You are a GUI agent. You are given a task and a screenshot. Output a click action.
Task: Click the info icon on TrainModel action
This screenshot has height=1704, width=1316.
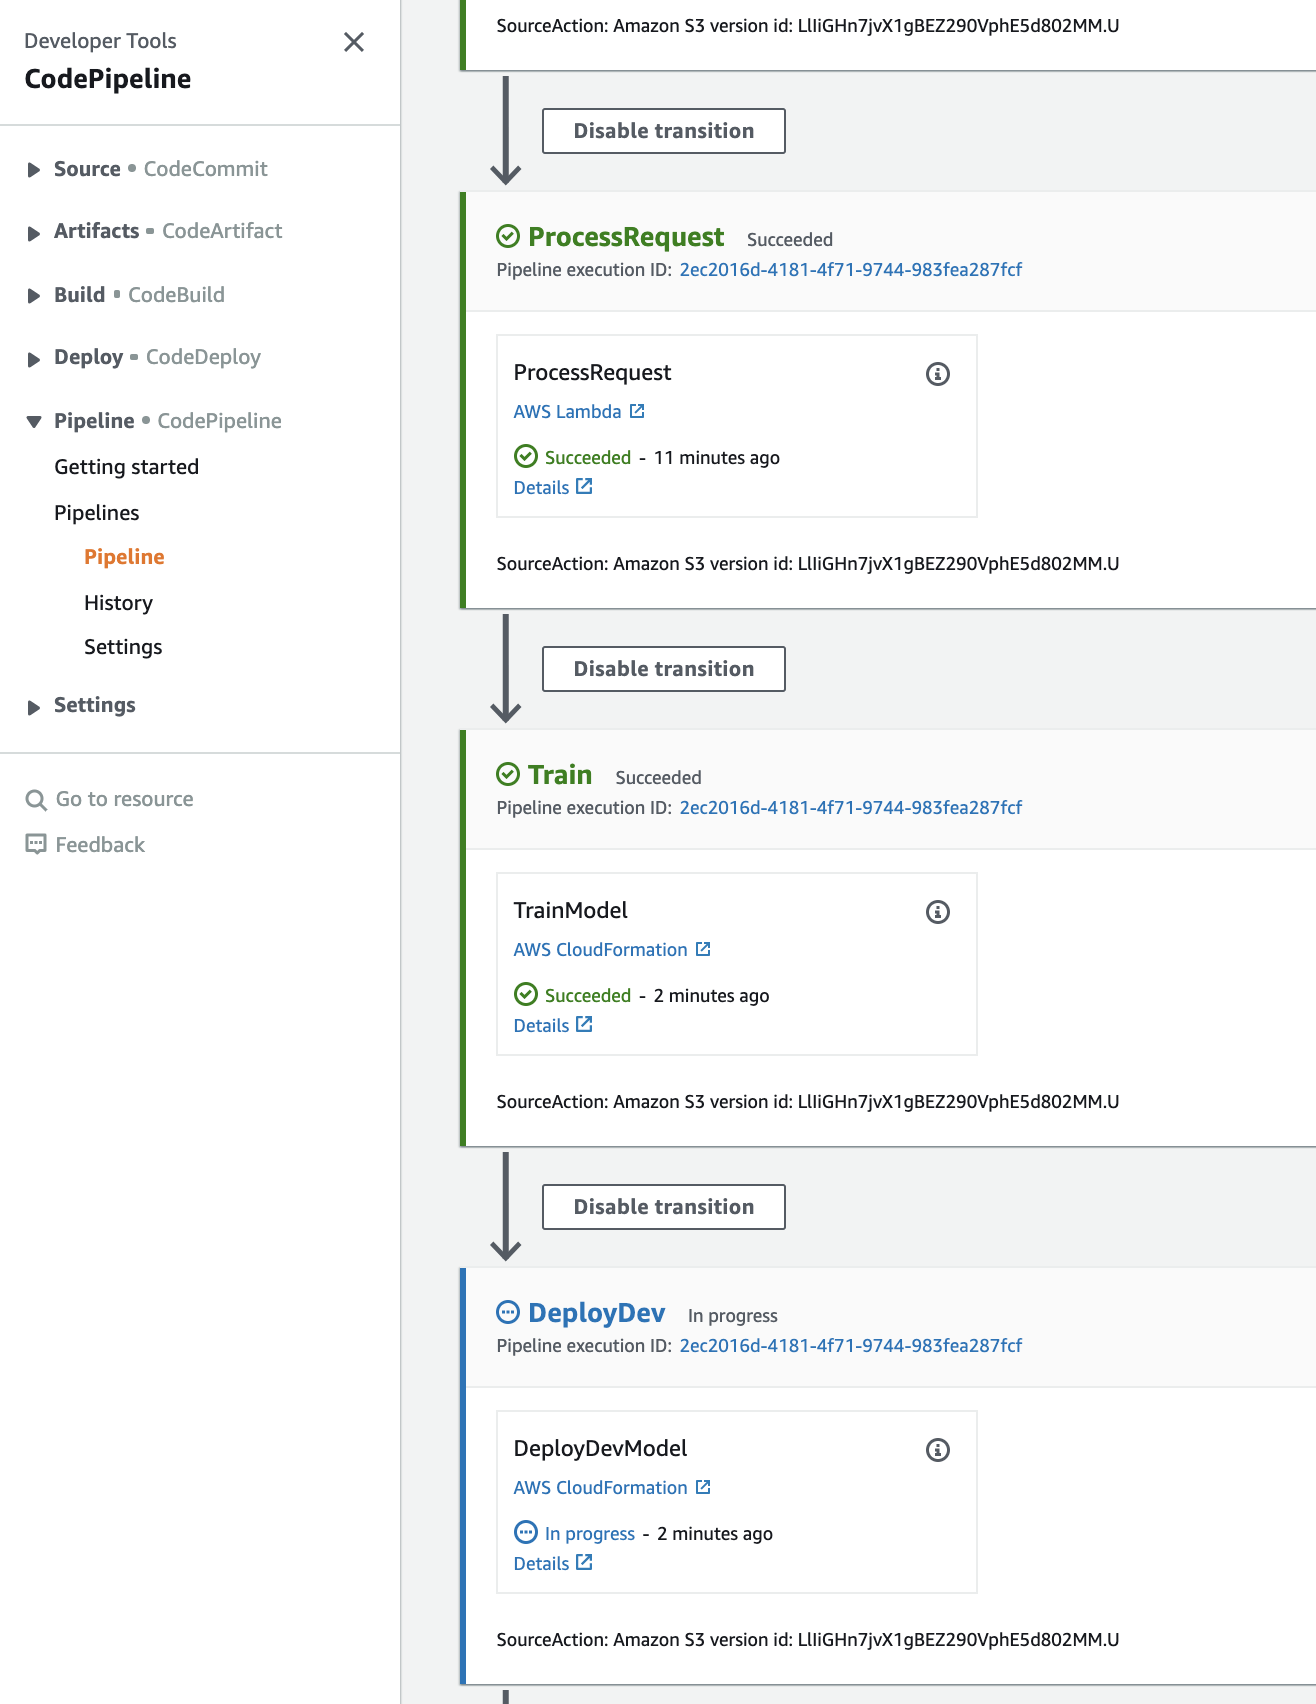[938, 912]
